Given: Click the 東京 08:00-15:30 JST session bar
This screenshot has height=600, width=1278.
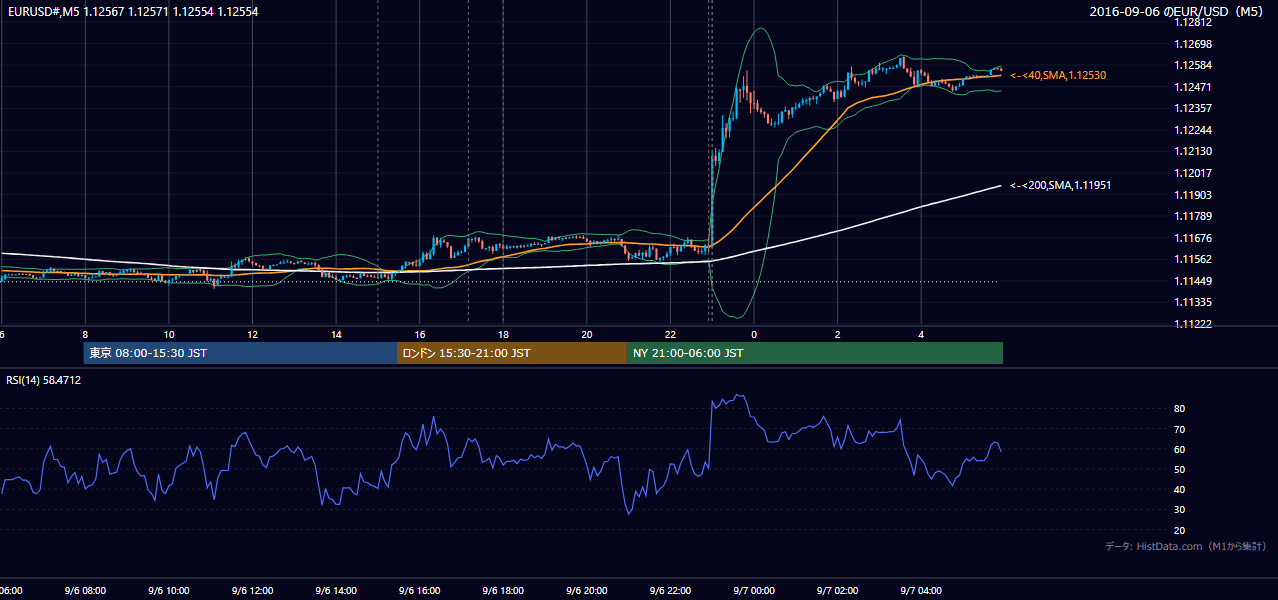Looking at the screenshot, I should 240,353.
